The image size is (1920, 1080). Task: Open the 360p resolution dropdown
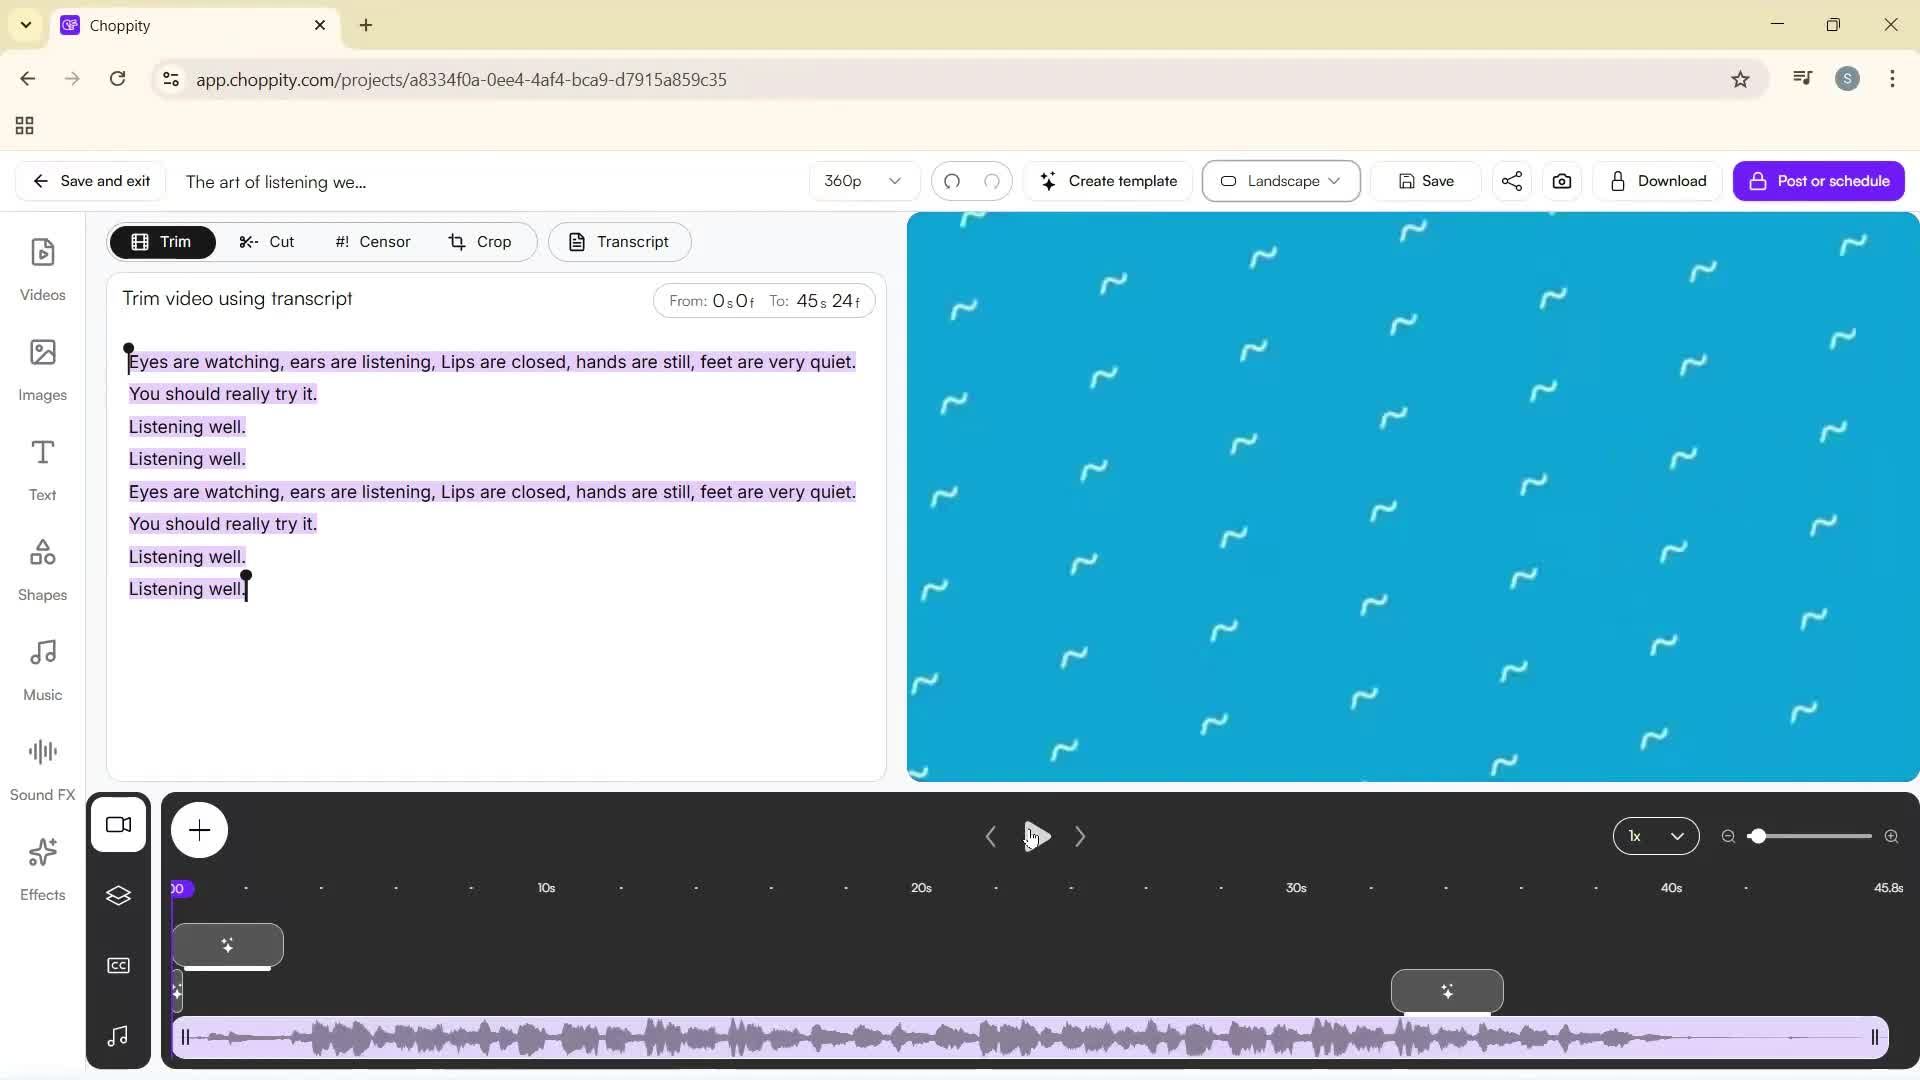pyautogui.click(x=862, y=181)
